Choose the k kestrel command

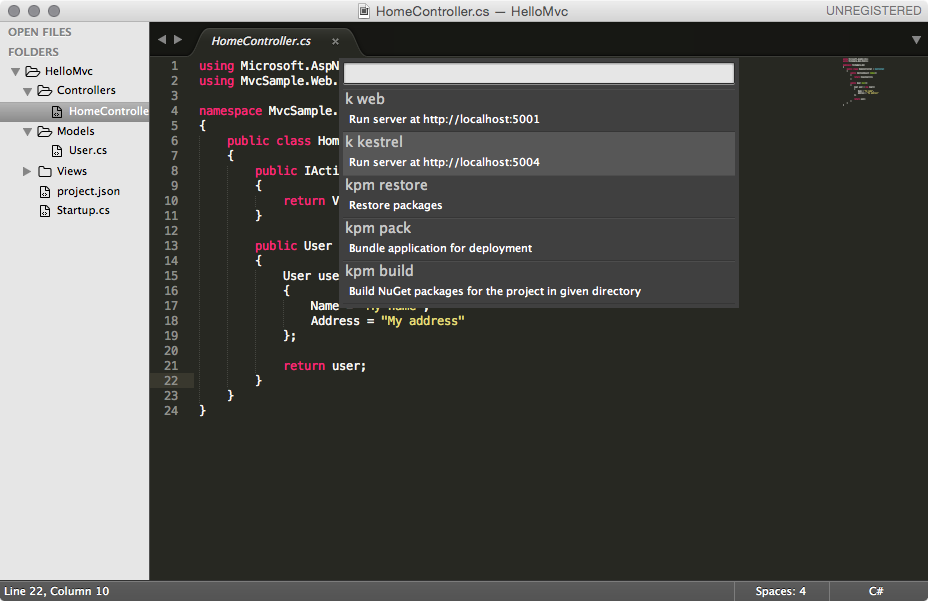click(x=539, y=152)
